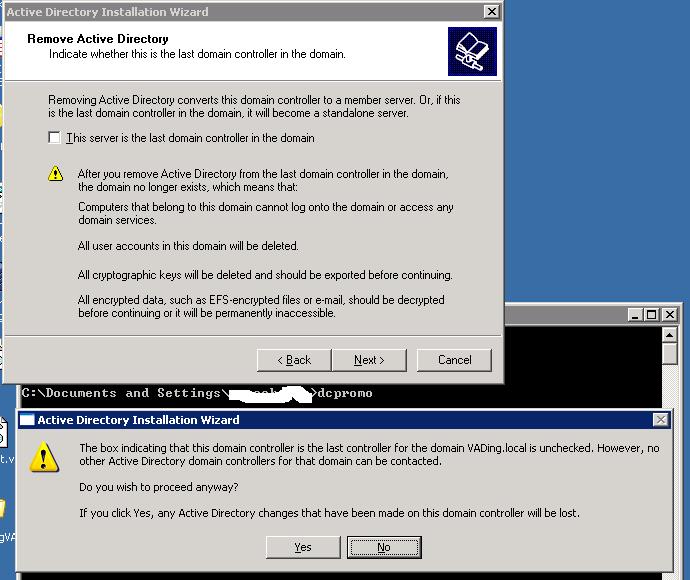Image resolution: width=690 pixels, height=580 pixels.
Task: Click the 'dcpromo' command text in console
Action: [345, 393]
